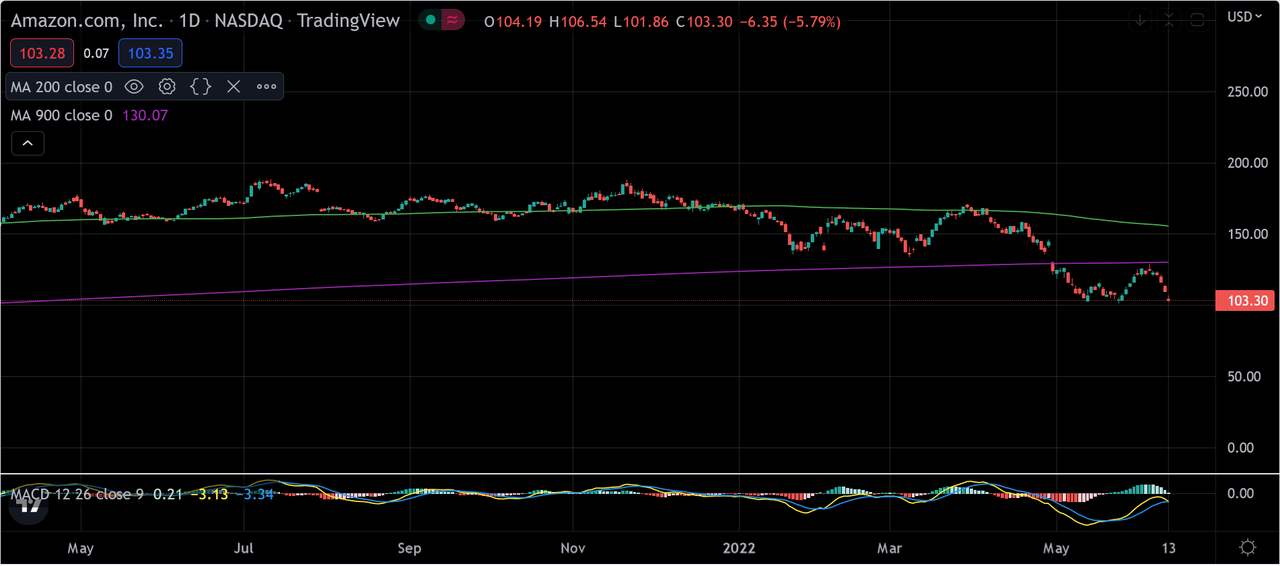This screenshot has width=1280, height=566.
Task: Open MA 200 indicator settings gear
Action: coord(167,87)
